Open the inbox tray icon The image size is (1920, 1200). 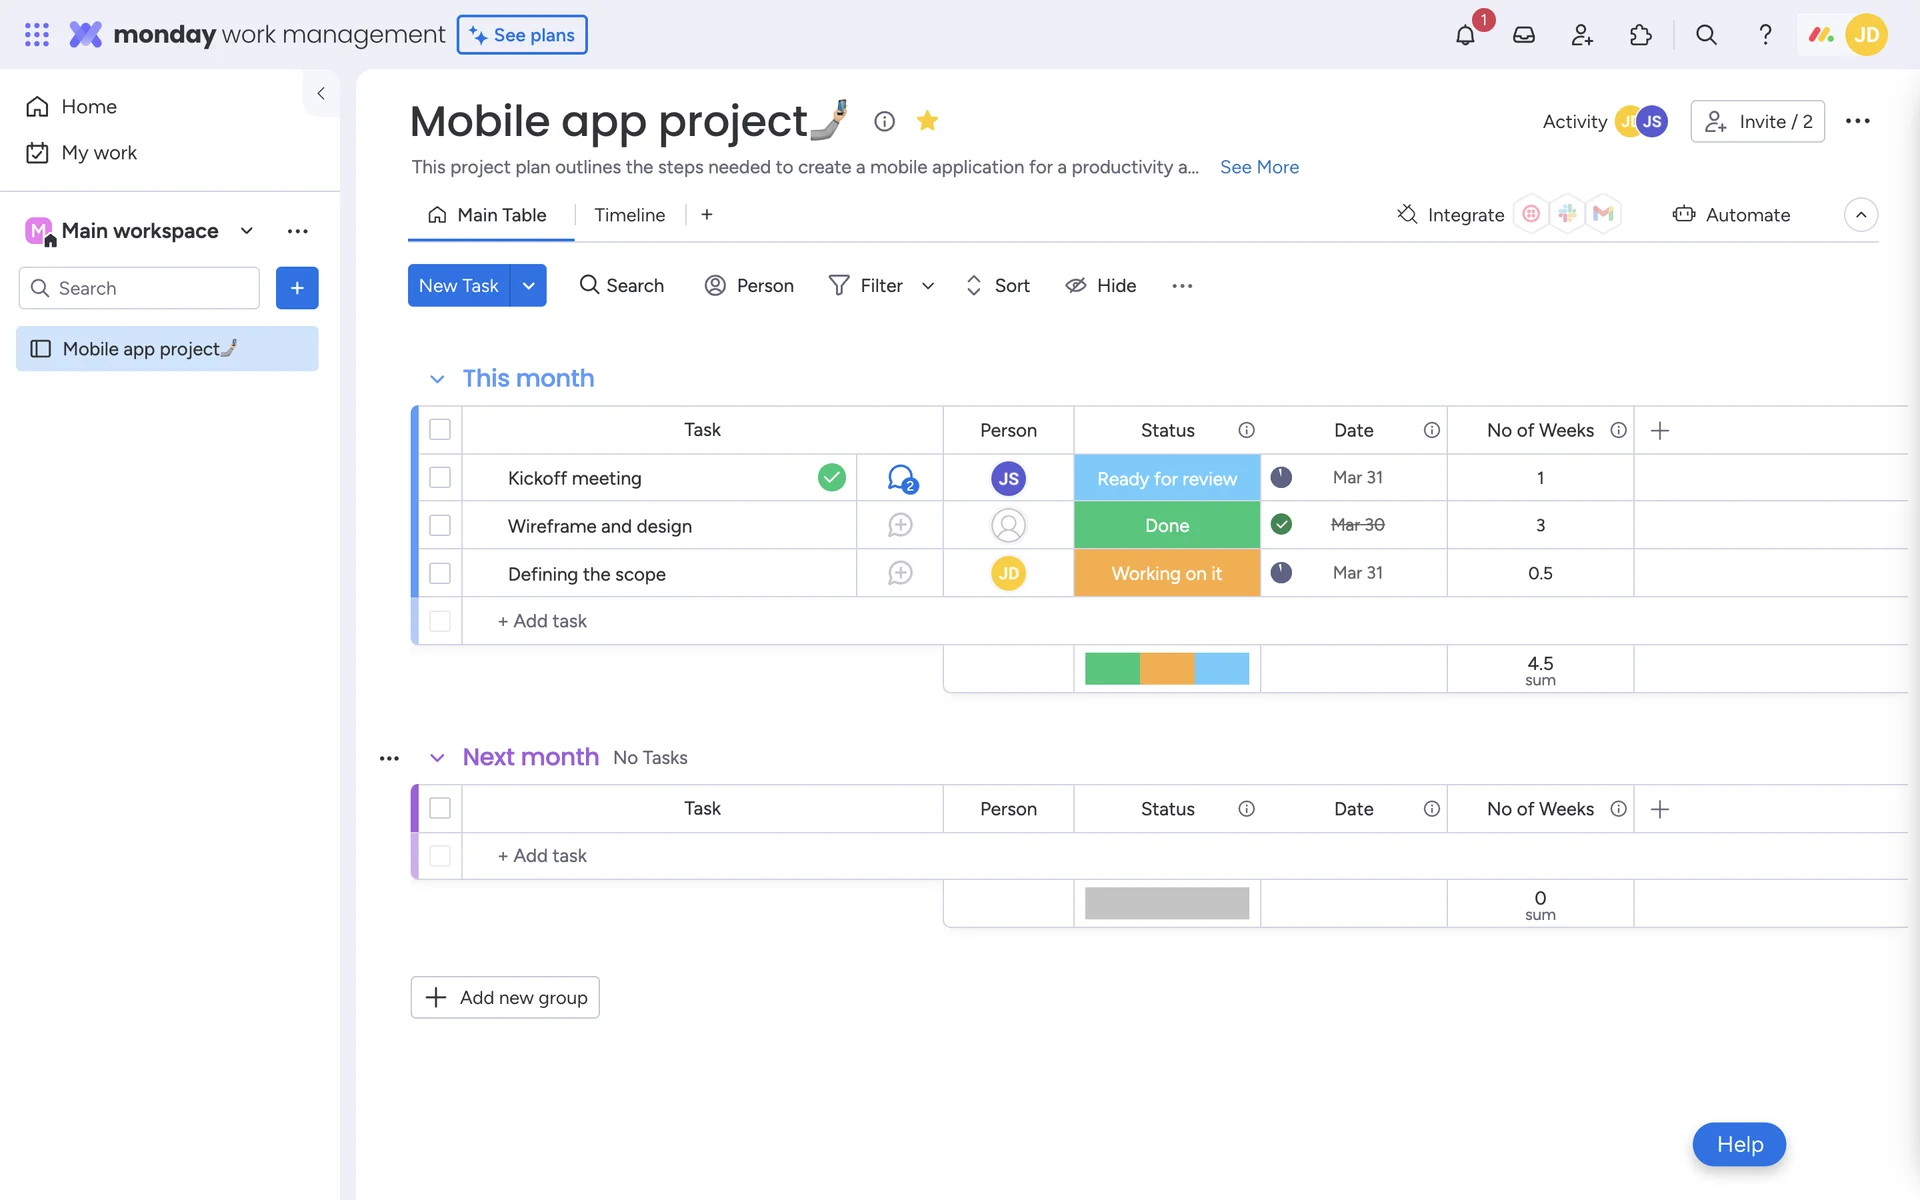(1523, 35)
